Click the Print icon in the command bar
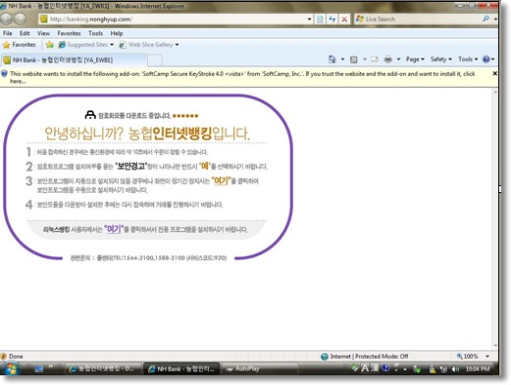This screenshot has height=385, width=511. click(x=388, y=59)
